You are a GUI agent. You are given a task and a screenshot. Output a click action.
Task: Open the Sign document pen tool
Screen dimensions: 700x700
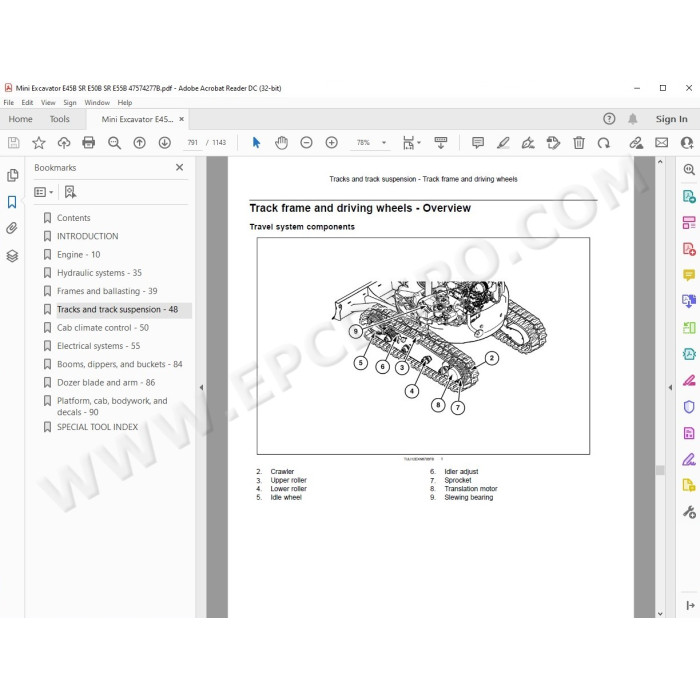(528, 143)
